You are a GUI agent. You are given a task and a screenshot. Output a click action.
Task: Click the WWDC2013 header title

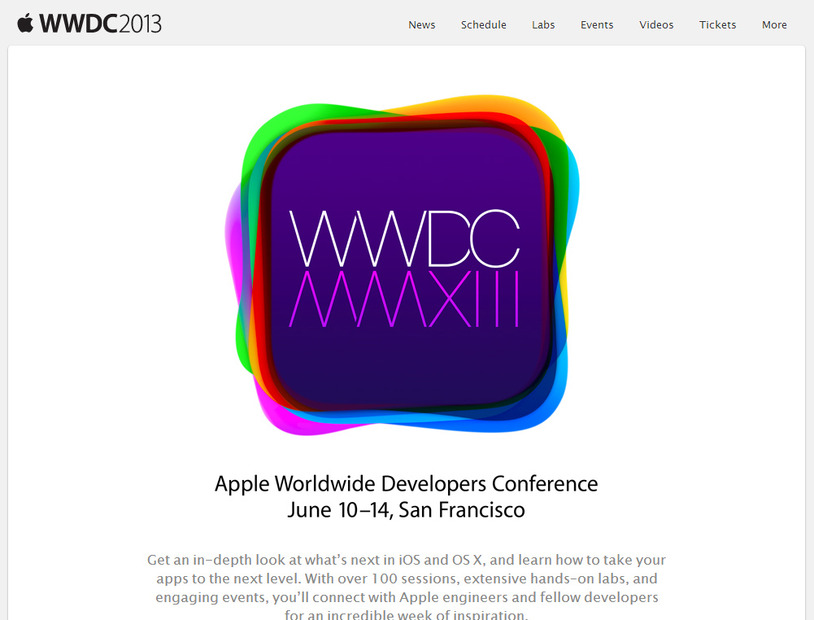101,24
